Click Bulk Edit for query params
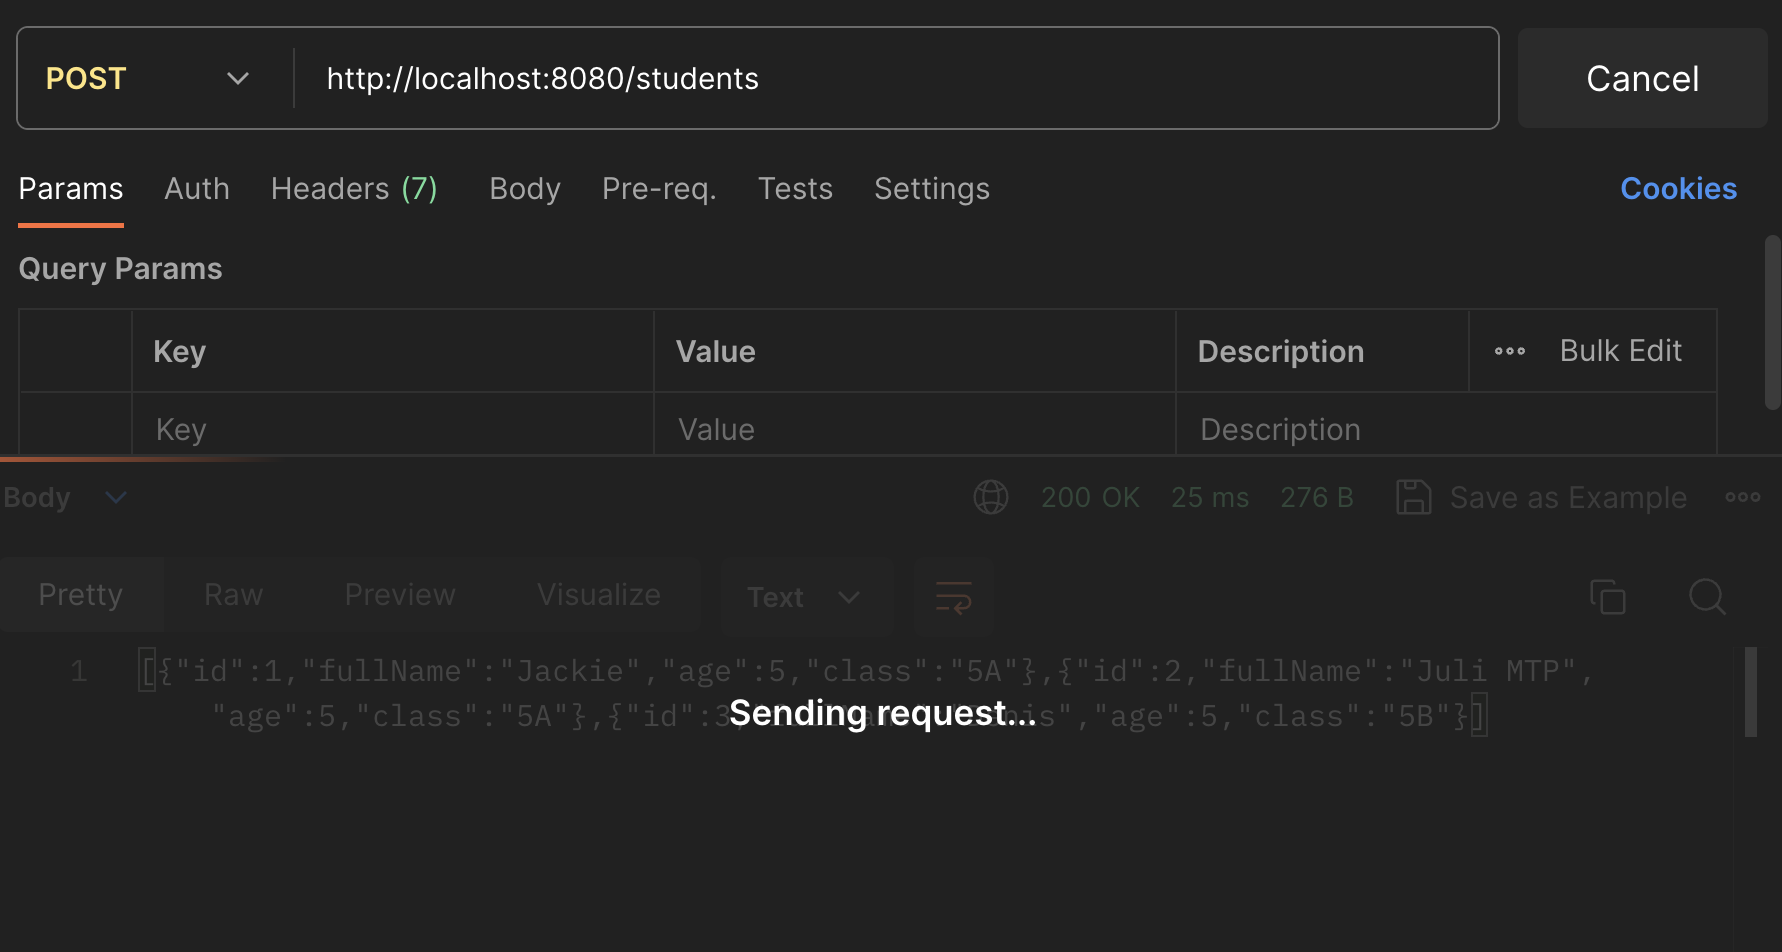The width and height of the screenshot is (1782, 952). point(1620,351)
